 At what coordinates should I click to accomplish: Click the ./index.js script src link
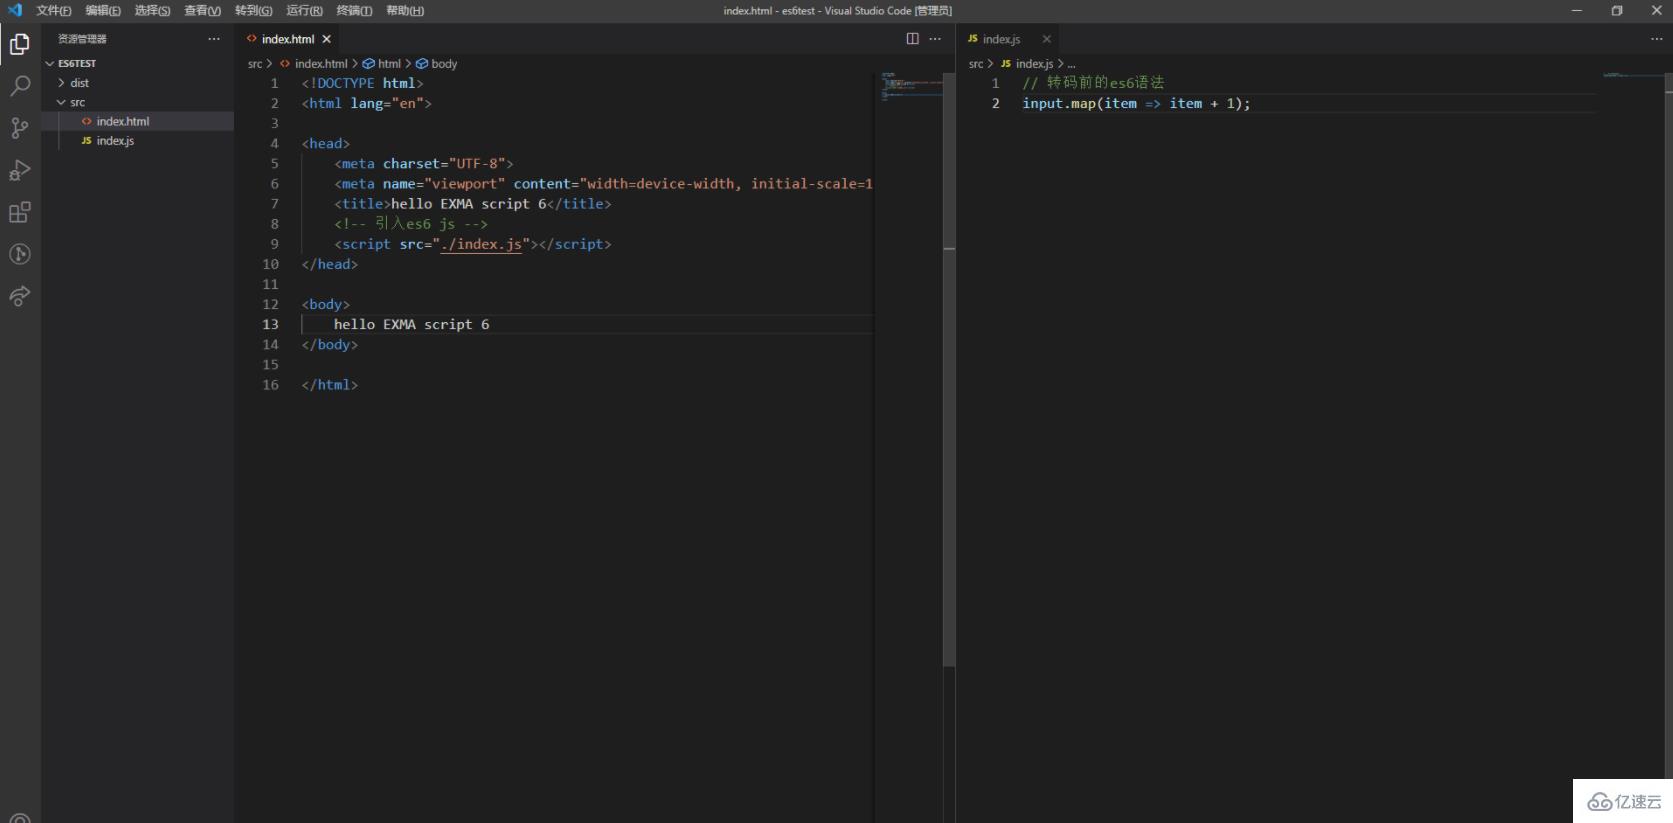pyautogui.click(x=480, y=244)
